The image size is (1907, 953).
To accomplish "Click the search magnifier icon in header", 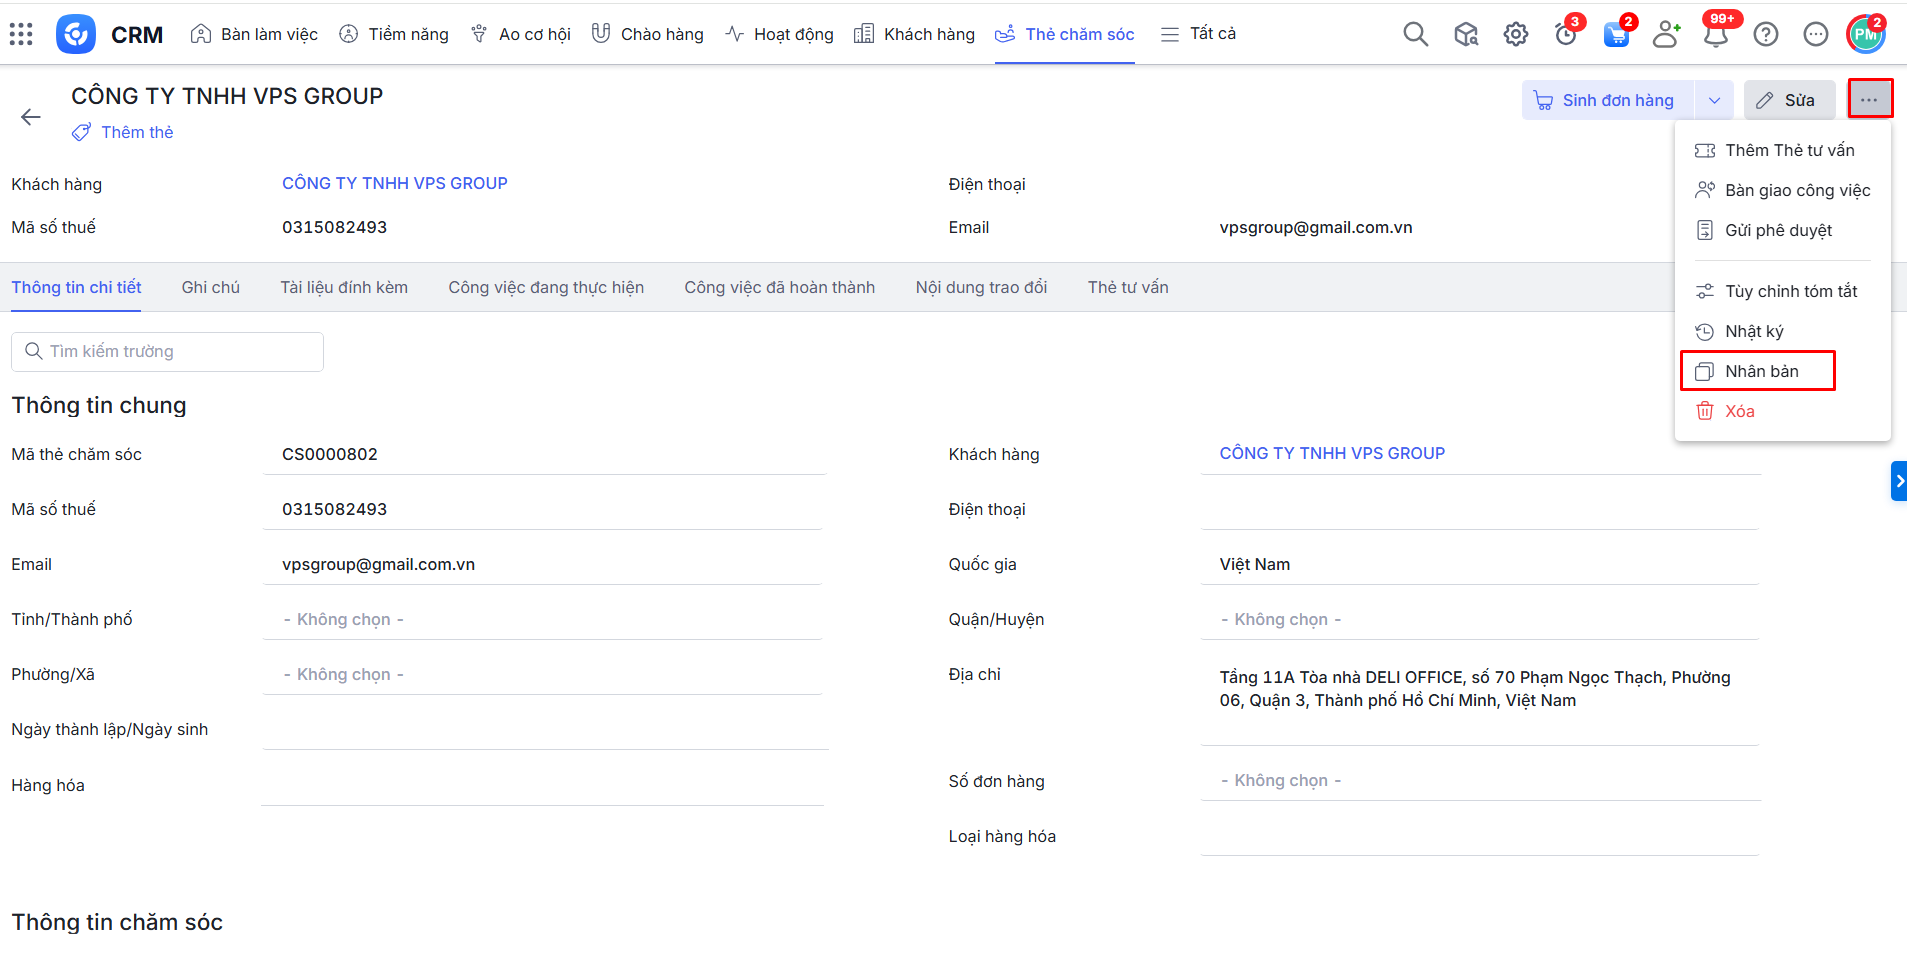I will pyautogui.click(x=1415, y=34).
